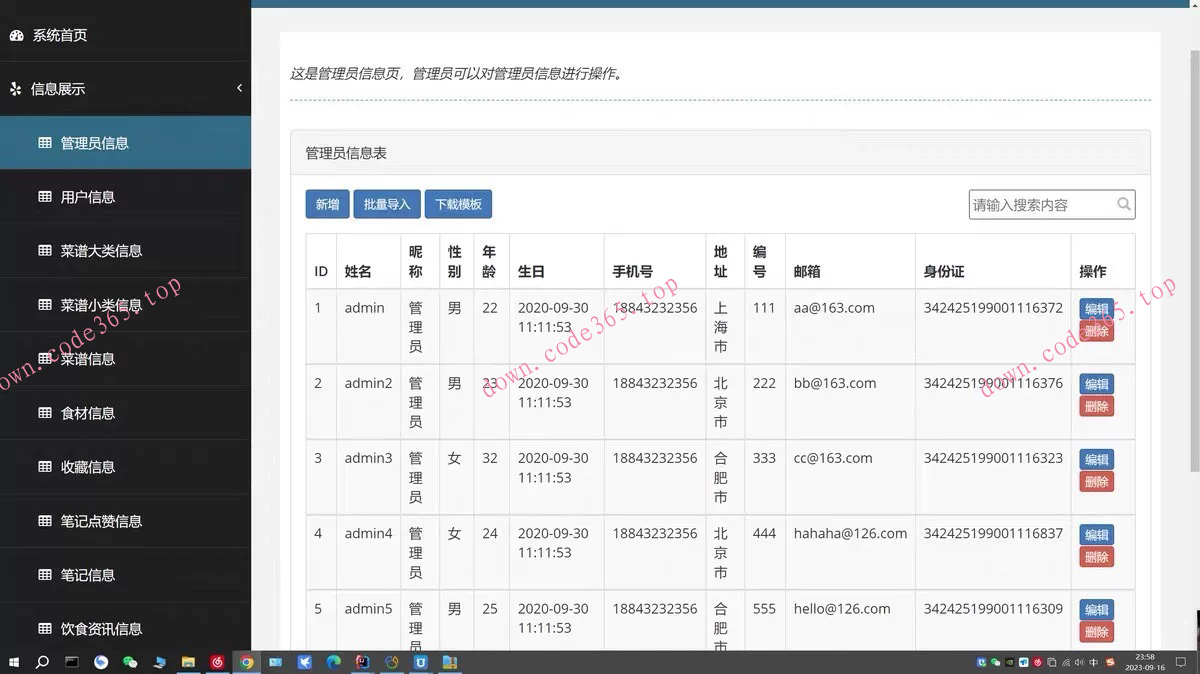Click the 新增 button
Image resolution: width=1200 pixels, height=674 pixels.
[x=327, y=203]
